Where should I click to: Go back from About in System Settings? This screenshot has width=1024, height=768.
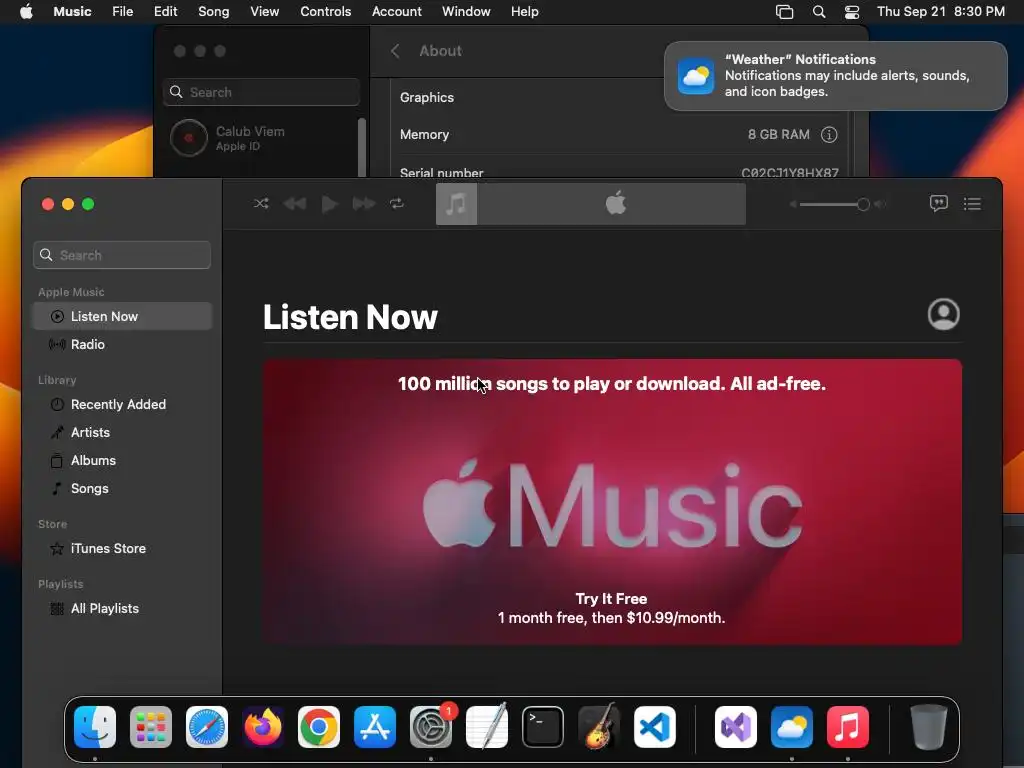(395, 51)
